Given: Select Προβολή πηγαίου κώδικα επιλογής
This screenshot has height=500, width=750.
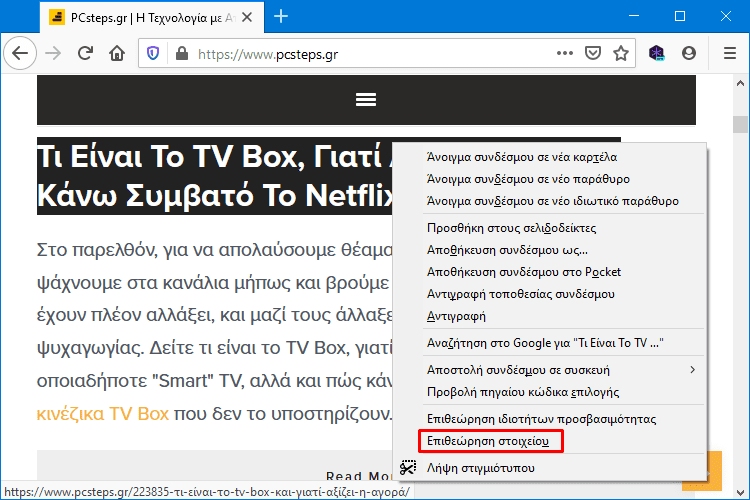Looking at the screenshot, I should (550, 392).
